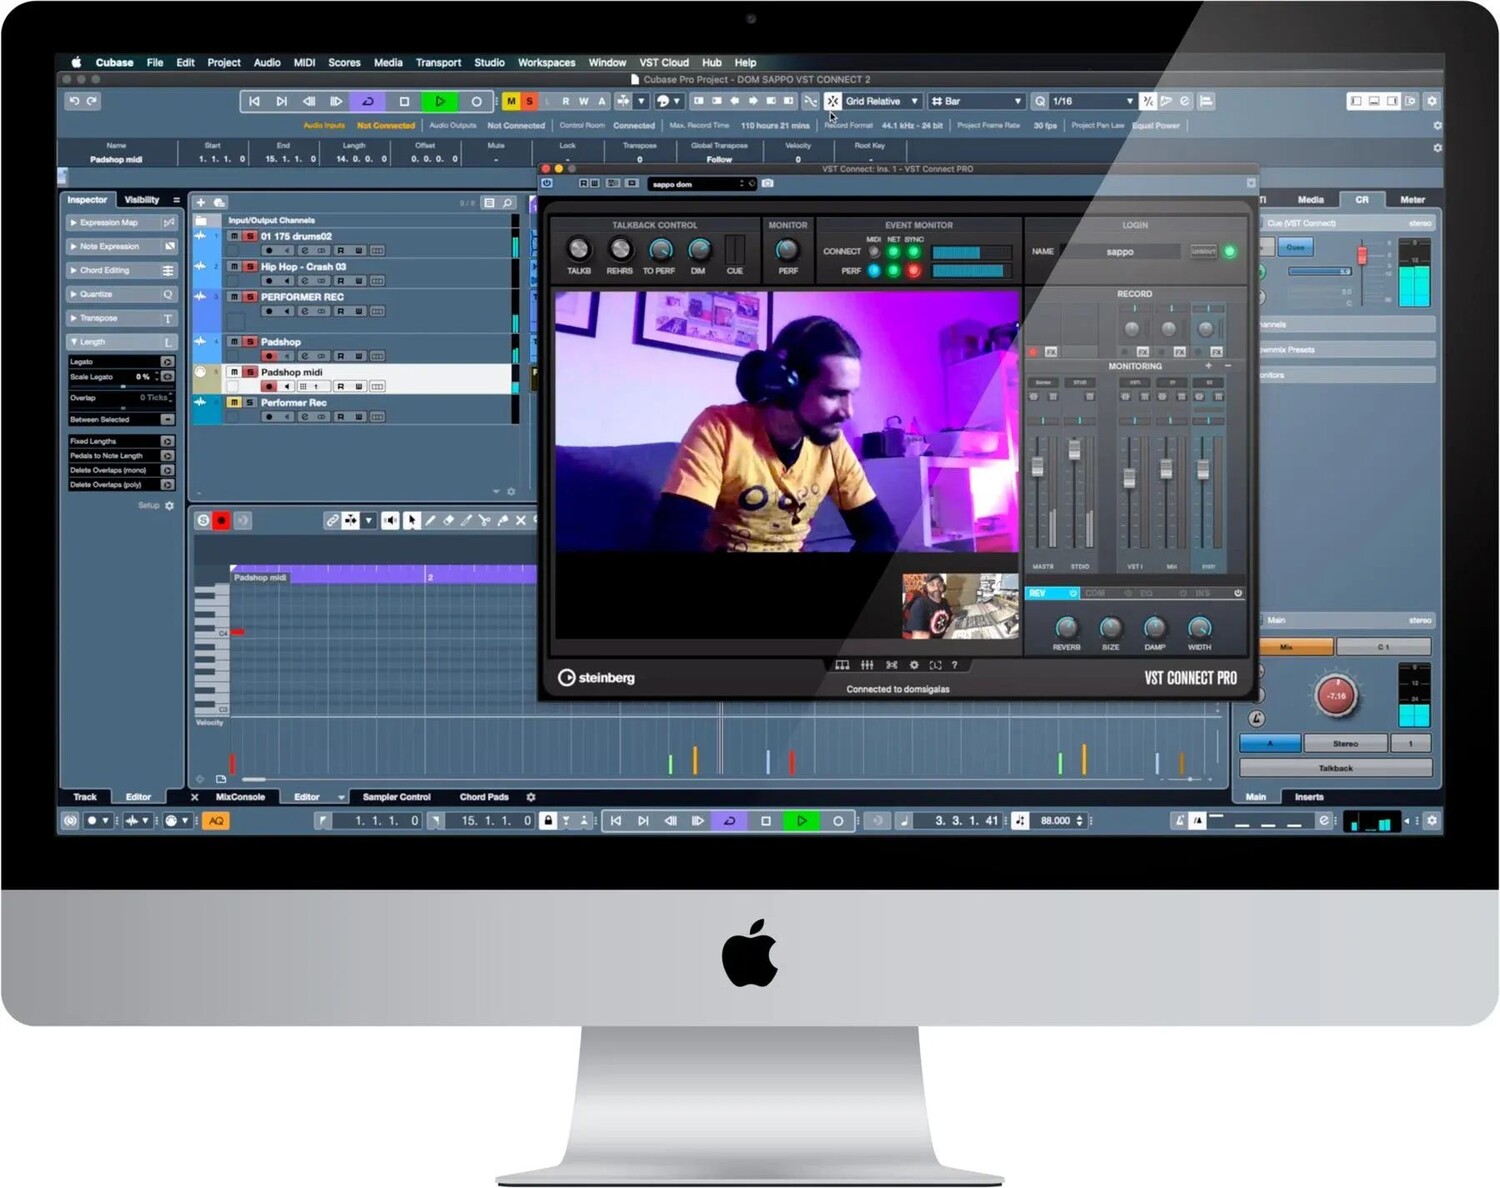Click the LOGOUT button in VST Connect
Screen dimensions: 1500x1188
[x=1204, y=252]
